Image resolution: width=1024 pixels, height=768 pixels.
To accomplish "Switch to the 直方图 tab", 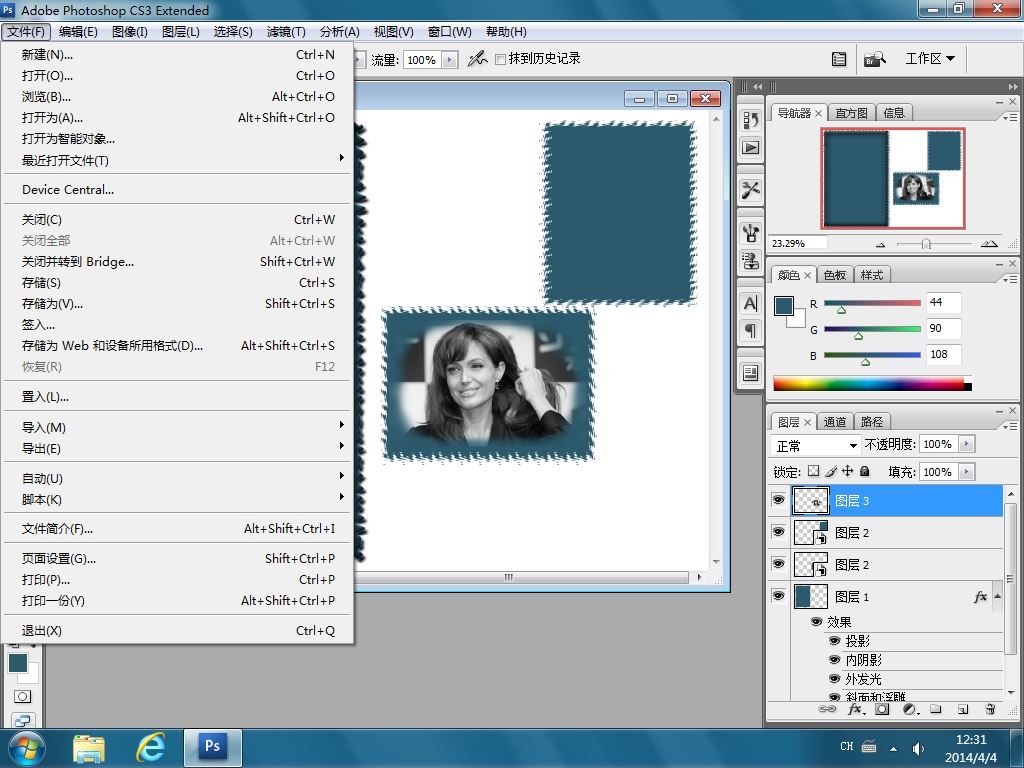I will pyautogui.click(x=851, y=113).
